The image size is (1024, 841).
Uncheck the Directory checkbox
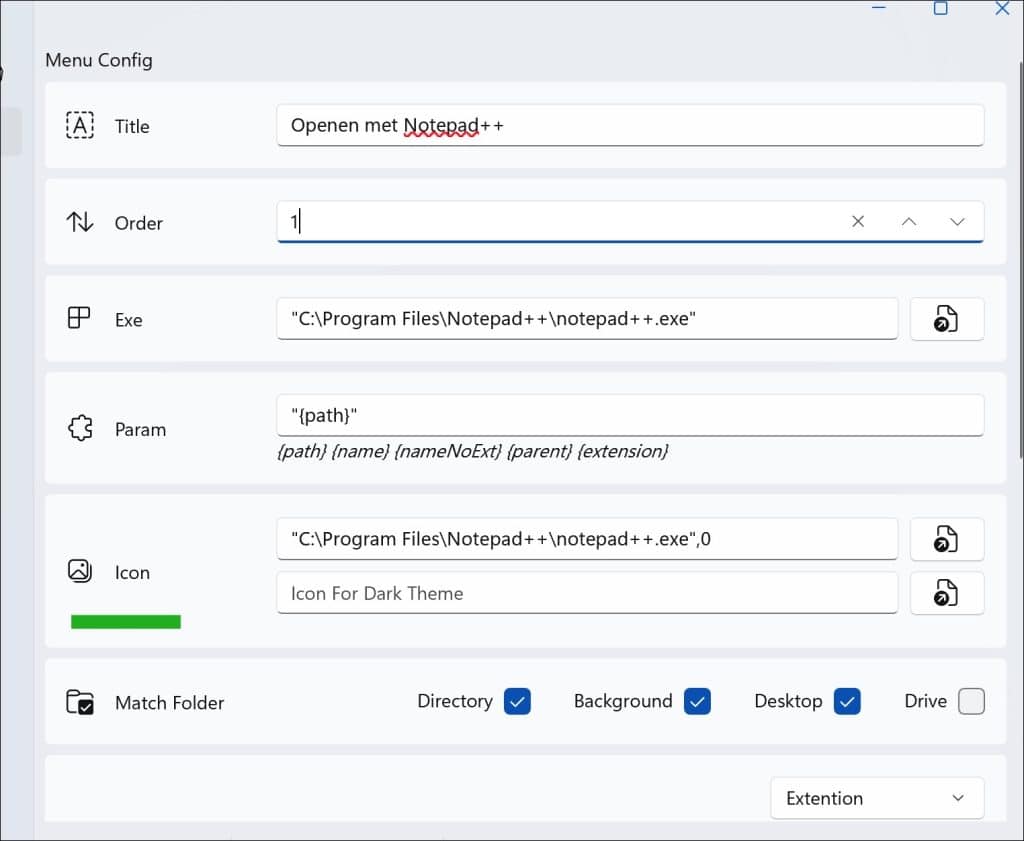pos(517,701)
